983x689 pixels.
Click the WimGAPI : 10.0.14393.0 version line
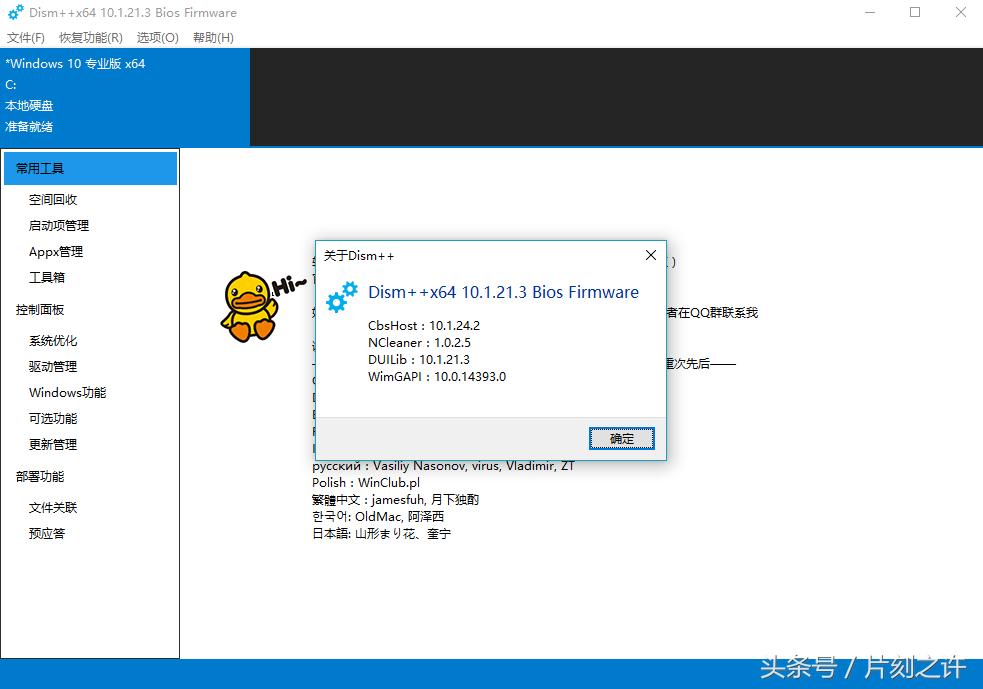(x=436, y=376)
